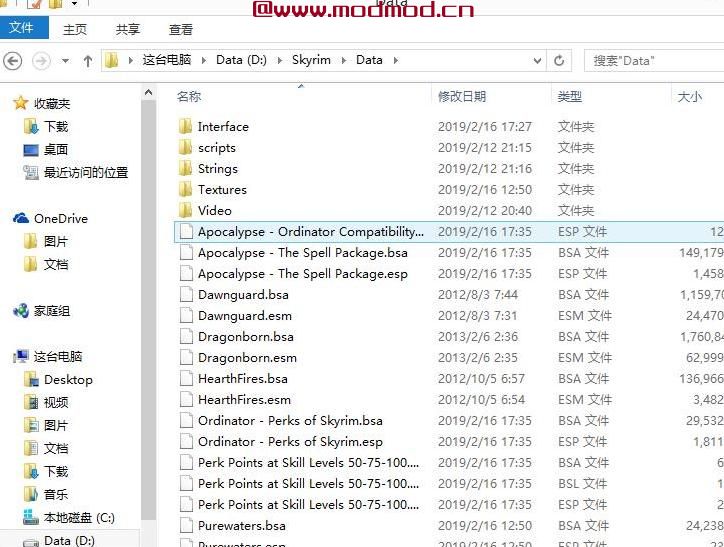Open 音乐 under 这台电脑
This screenshot has width=724, height=547.
point(56,494)
